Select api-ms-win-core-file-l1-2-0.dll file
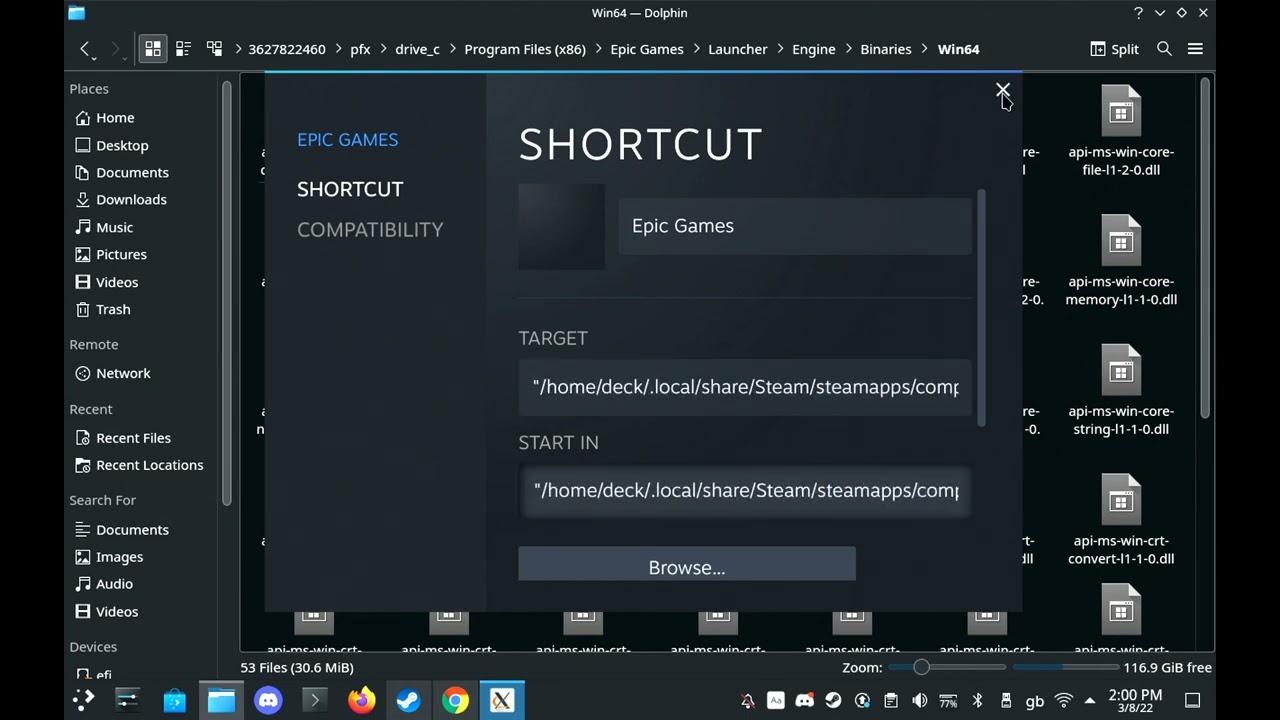This screenshot has width=1280, height=720. tap(1121, 131)
